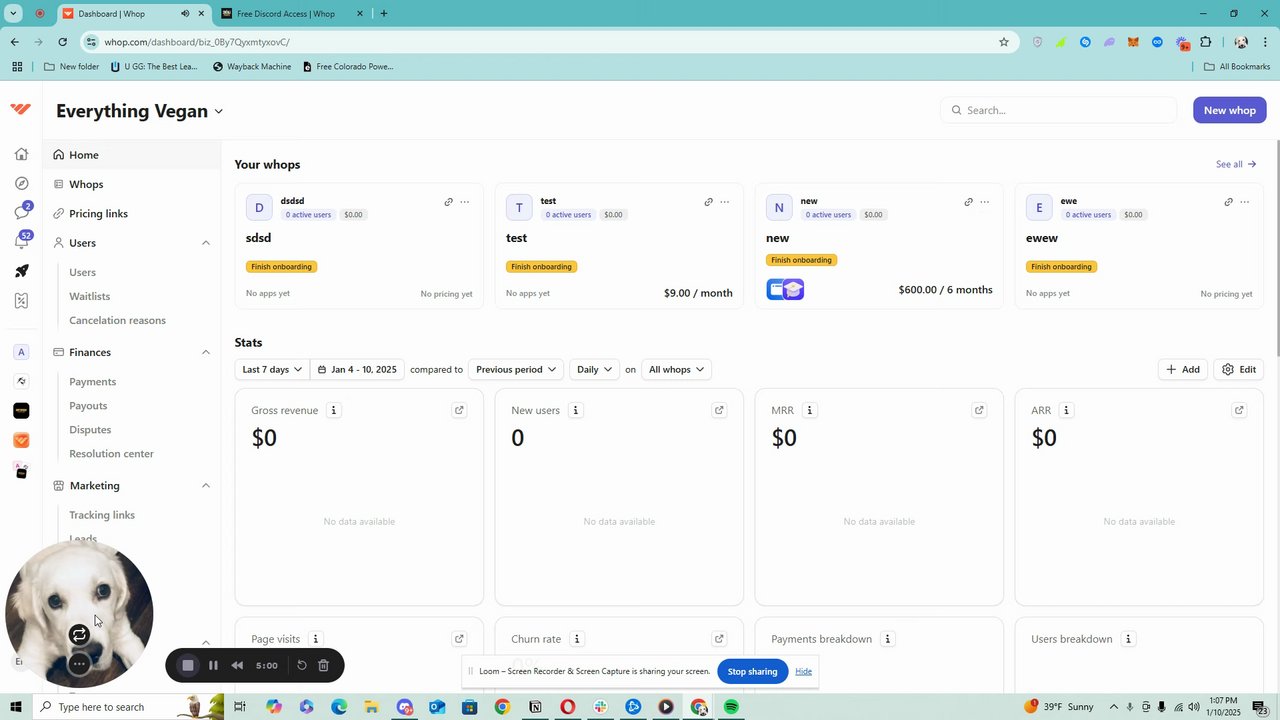This screenshot has width=1280, height=720.
Task: Copy link icon on the test whop card
Action: tap(708, 202)
